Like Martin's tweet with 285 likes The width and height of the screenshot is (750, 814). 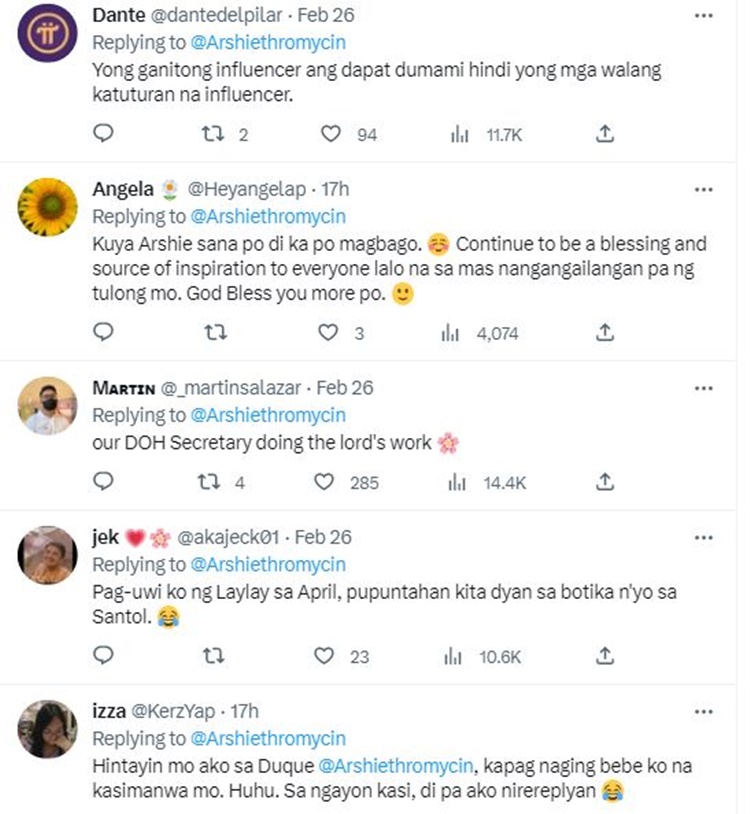[x=324, y=482]
